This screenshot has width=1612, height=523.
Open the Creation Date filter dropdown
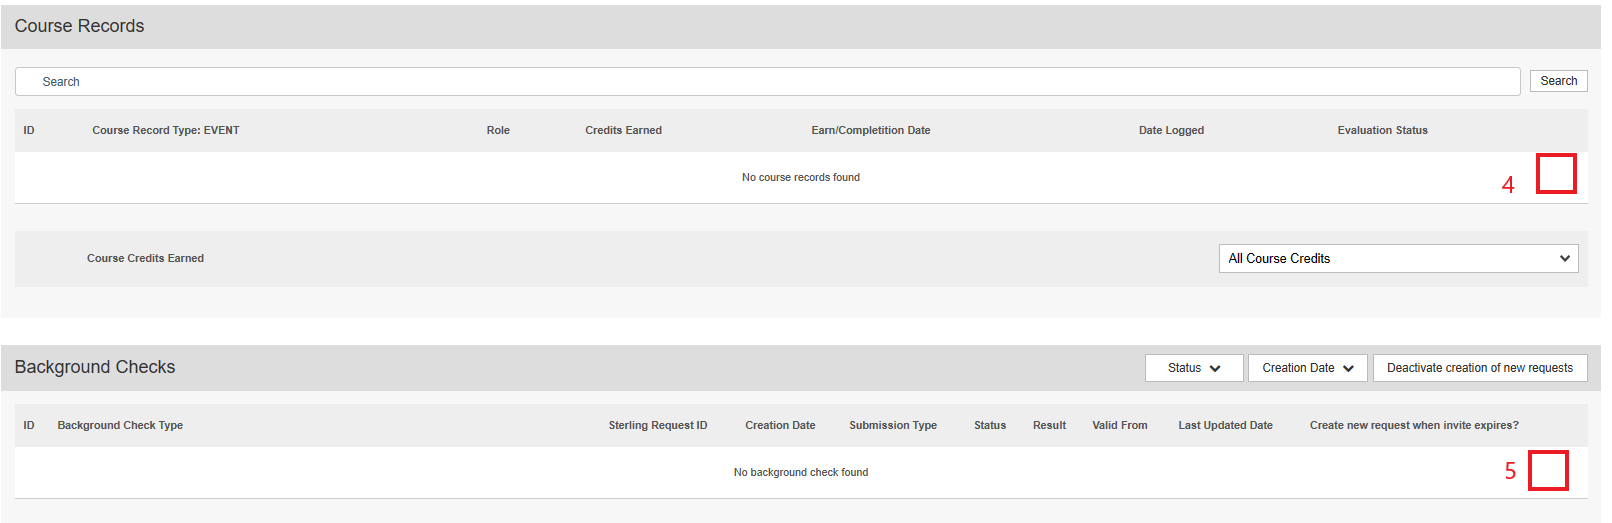click(1306, 368)
